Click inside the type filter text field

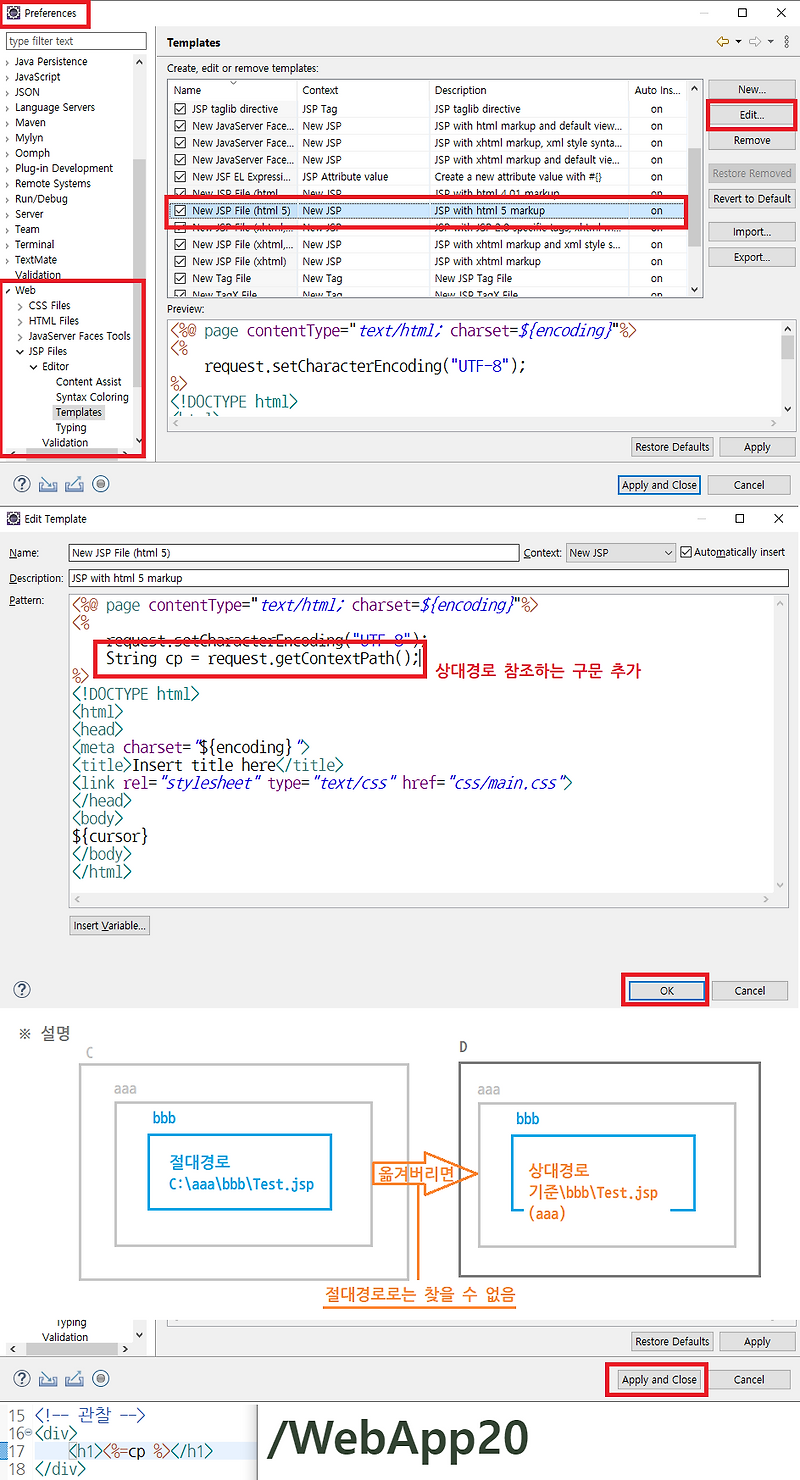tap(75, 40)
